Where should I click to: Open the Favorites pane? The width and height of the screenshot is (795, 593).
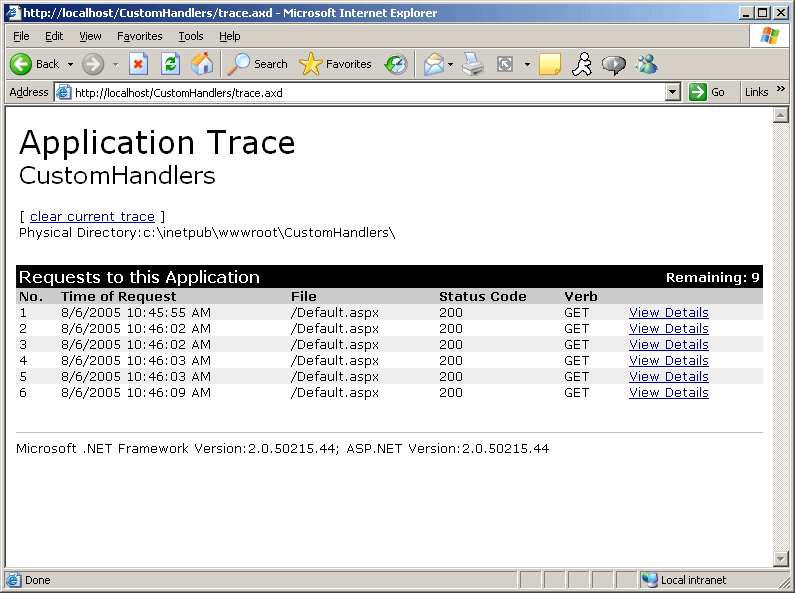pyautogui.click(x=336, y=64)
